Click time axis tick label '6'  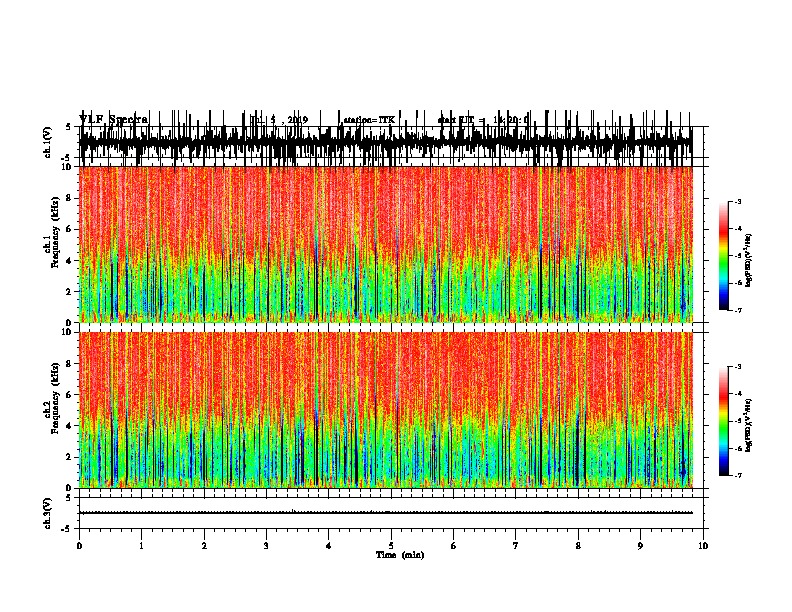point(454,546)
